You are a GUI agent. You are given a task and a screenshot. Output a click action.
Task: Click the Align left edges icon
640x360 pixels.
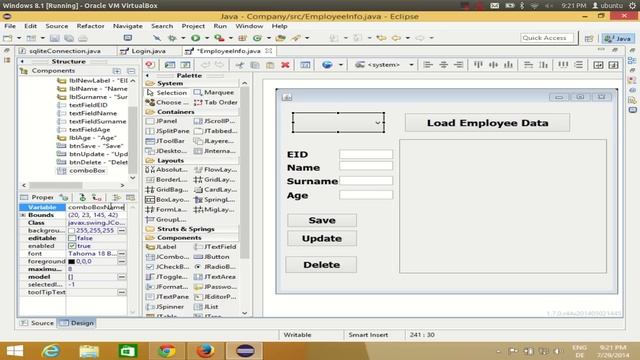(428, 65)
